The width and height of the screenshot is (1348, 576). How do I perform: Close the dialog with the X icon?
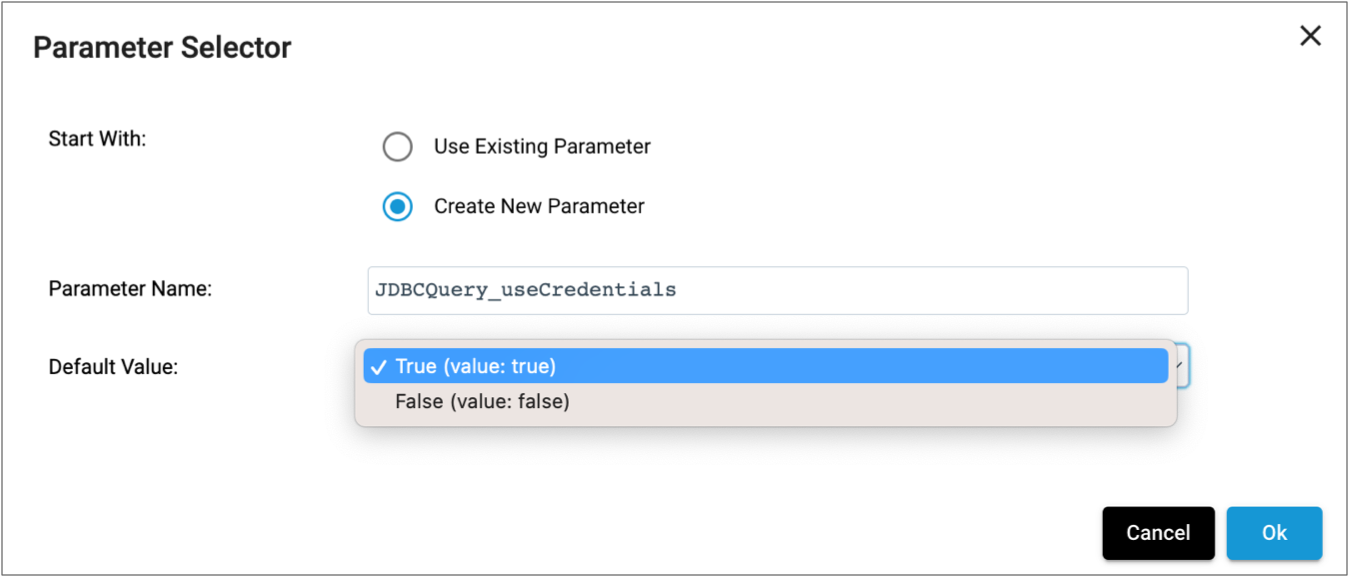tap(1311, 36)
